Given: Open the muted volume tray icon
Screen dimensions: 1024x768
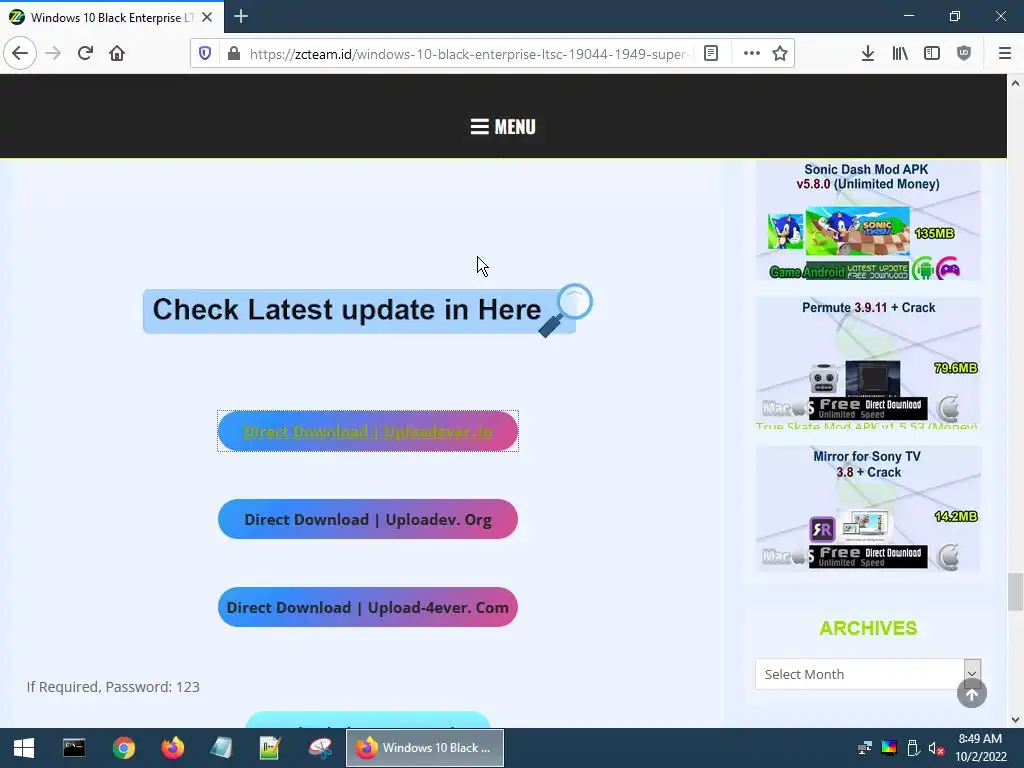Looking at the screenshot, I should coord(936,748).
